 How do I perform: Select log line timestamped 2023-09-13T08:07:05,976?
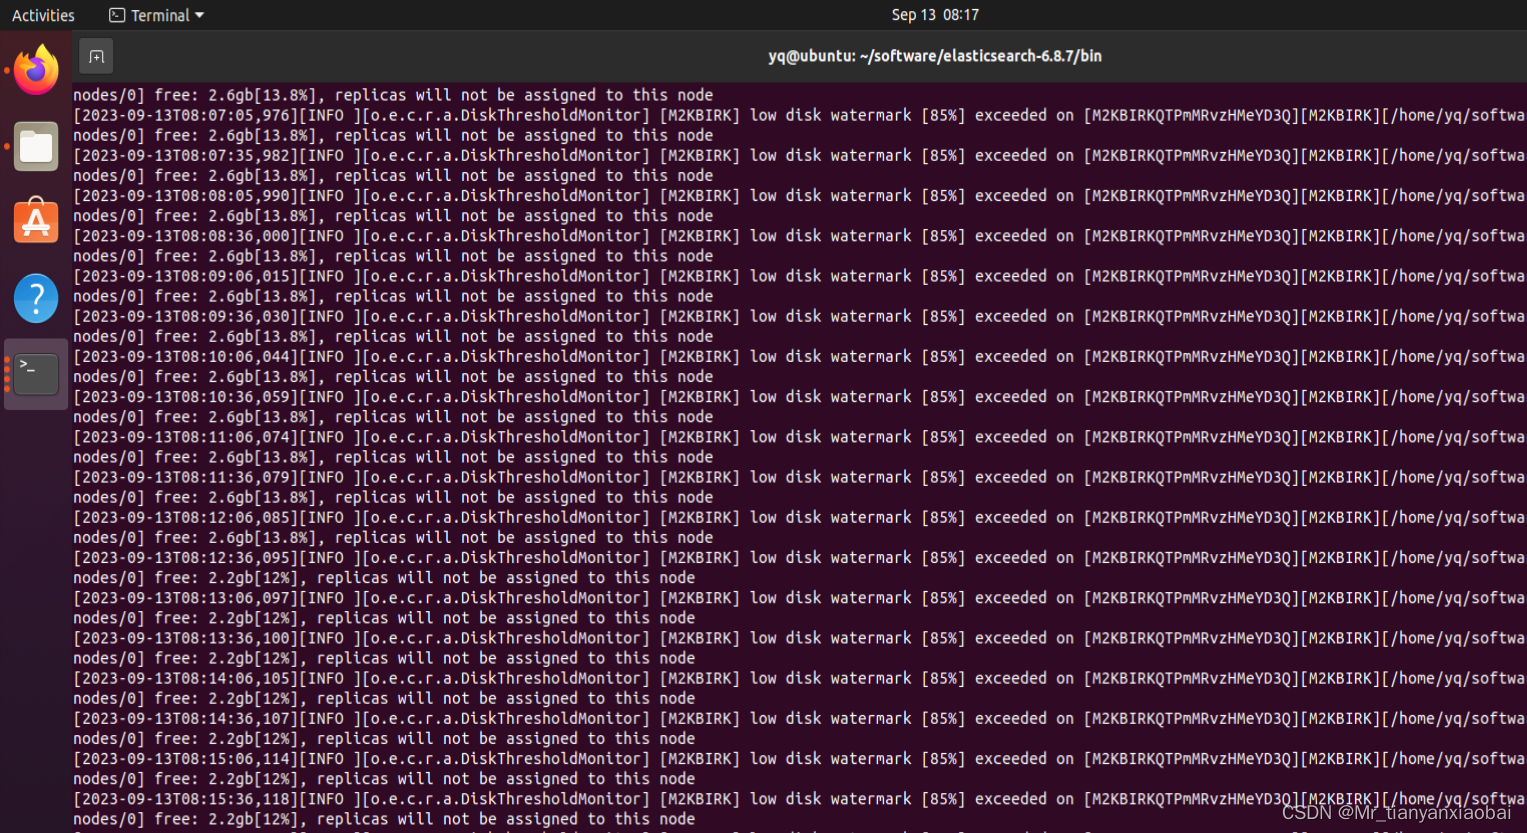point(800,115)
